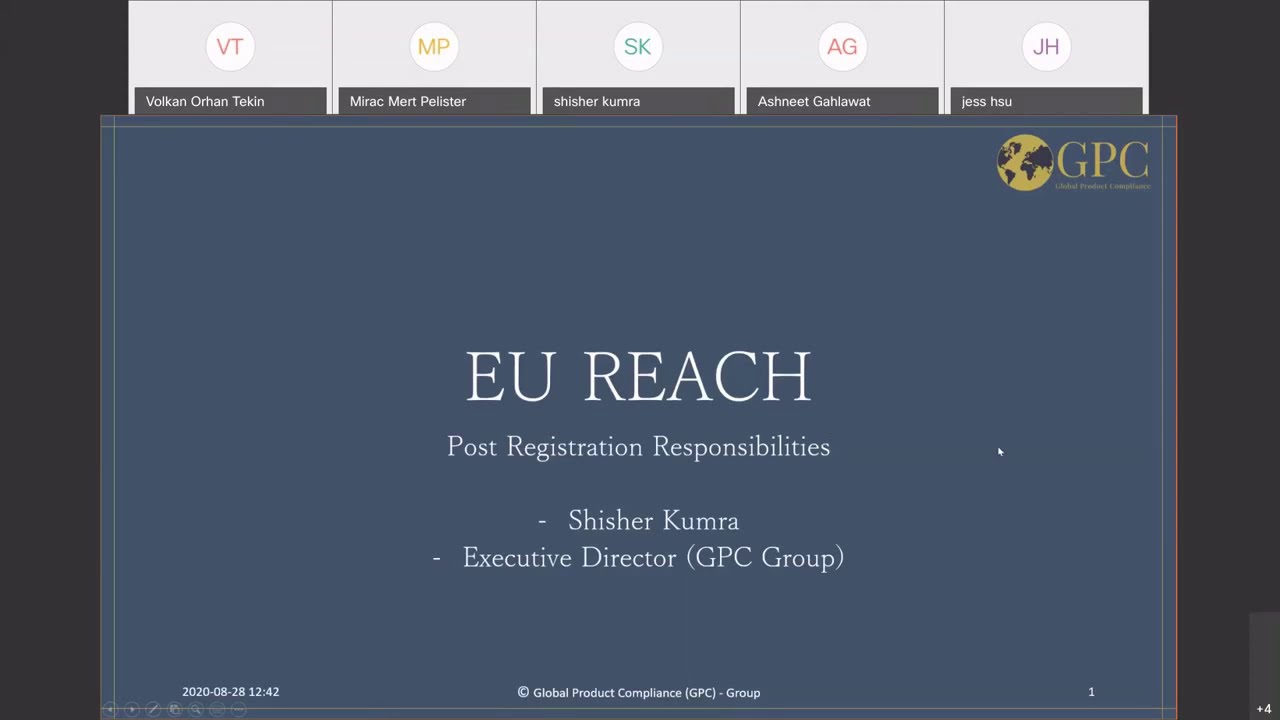This screenshot has height=720, width=1280.
Task: Click the next slide arrow in slideshow controls
Action: click(132, 709)
